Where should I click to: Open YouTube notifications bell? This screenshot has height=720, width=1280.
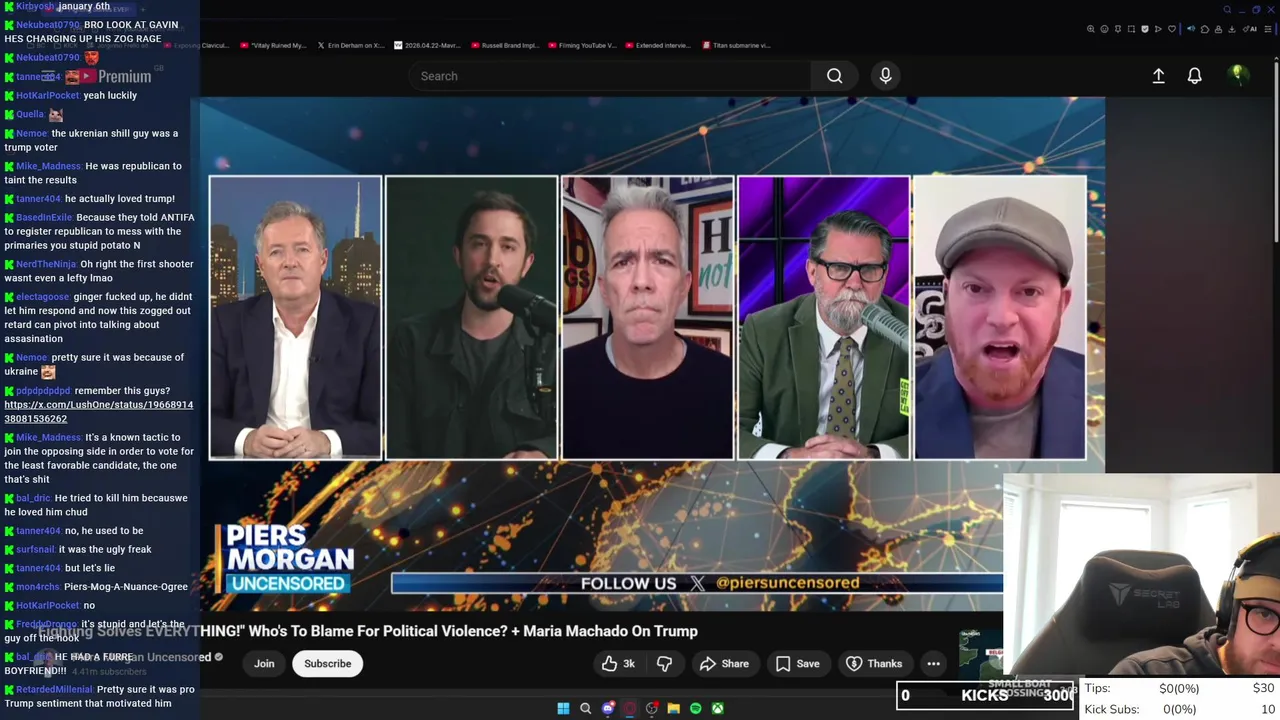(1194, 76)
